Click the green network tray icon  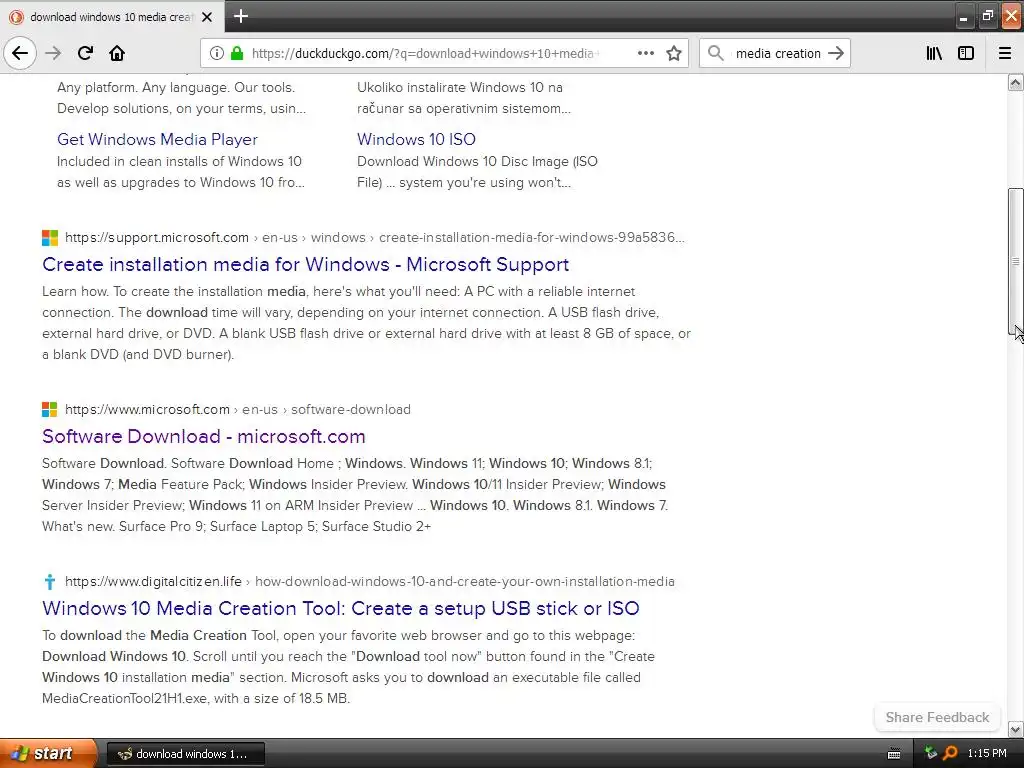click(931, 754)
